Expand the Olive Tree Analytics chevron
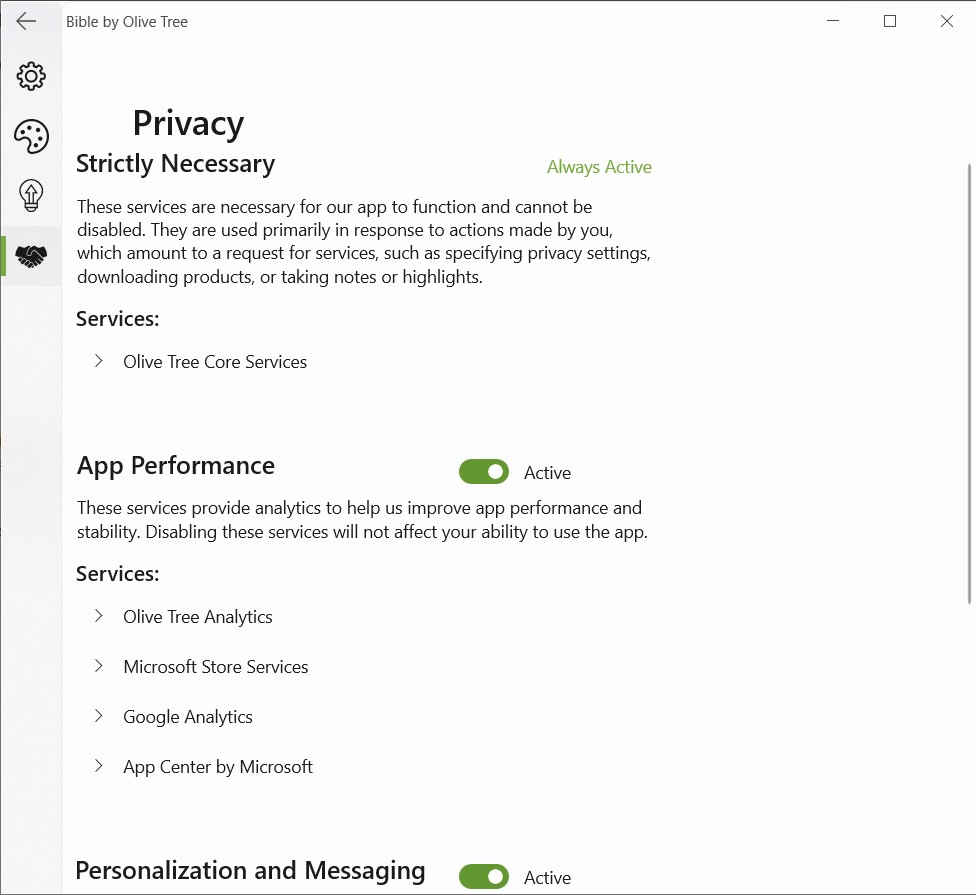The height and width of the screenshot is (895, 976). 98,616
